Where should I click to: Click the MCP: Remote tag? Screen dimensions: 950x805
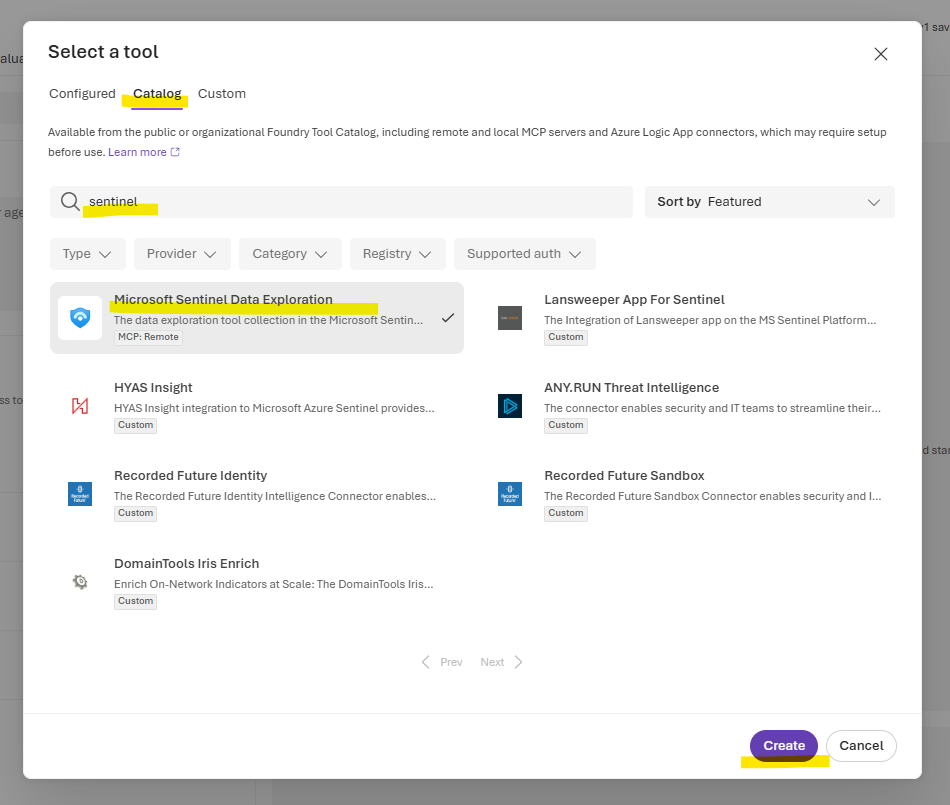coord(148,337)
